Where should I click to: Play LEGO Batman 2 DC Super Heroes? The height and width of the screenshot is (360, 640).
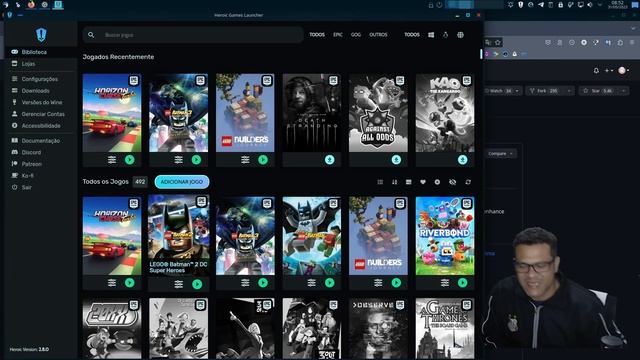[x=197, y=284]
